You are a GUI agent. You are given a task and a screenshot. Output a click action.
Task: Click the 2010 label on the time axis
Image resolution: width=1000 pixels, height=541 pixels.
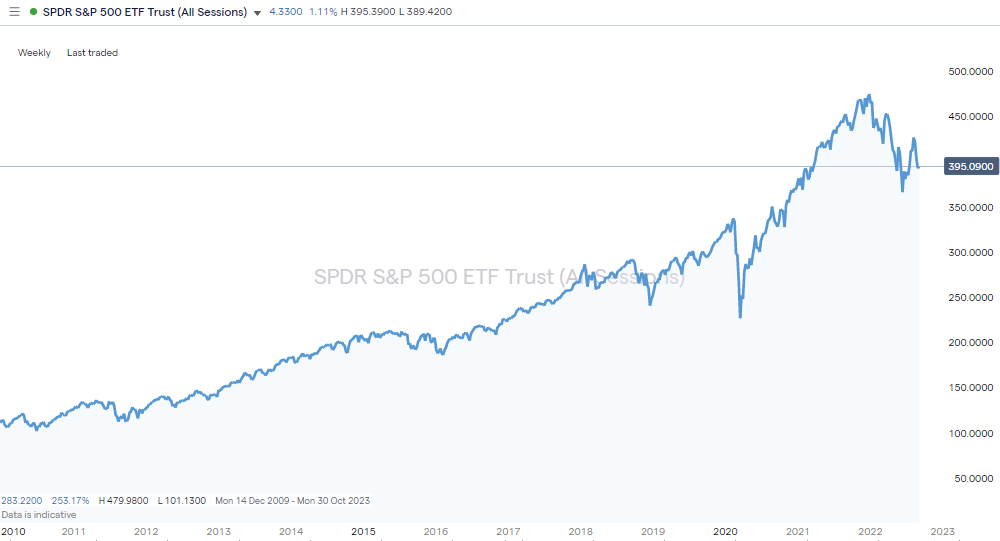(x=14, y=531)
